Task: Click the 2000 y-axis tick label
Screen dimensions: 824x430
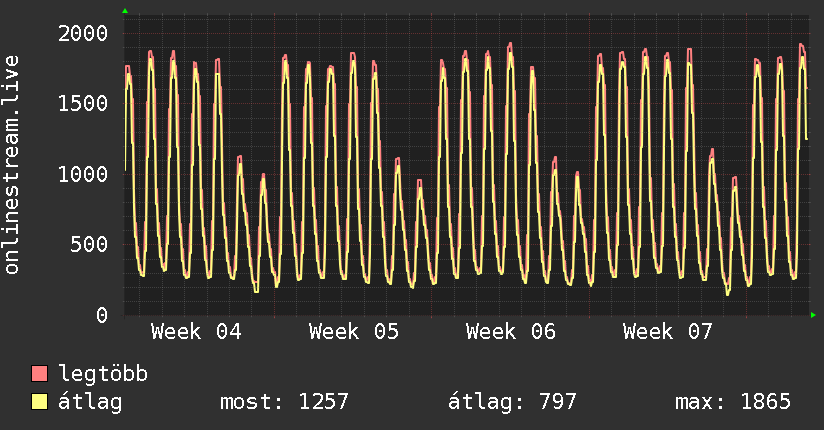Action: coord(83,34)
